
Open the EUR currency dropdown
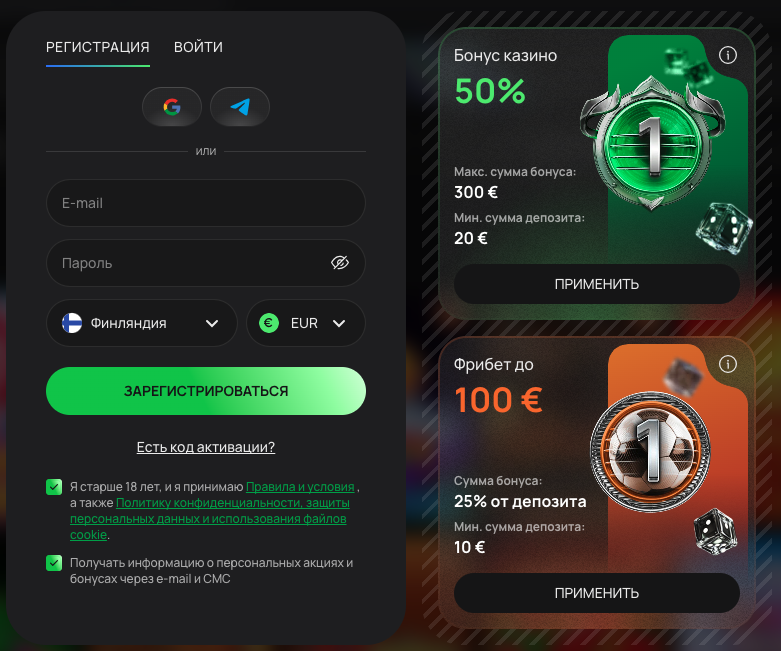(306, 323)
